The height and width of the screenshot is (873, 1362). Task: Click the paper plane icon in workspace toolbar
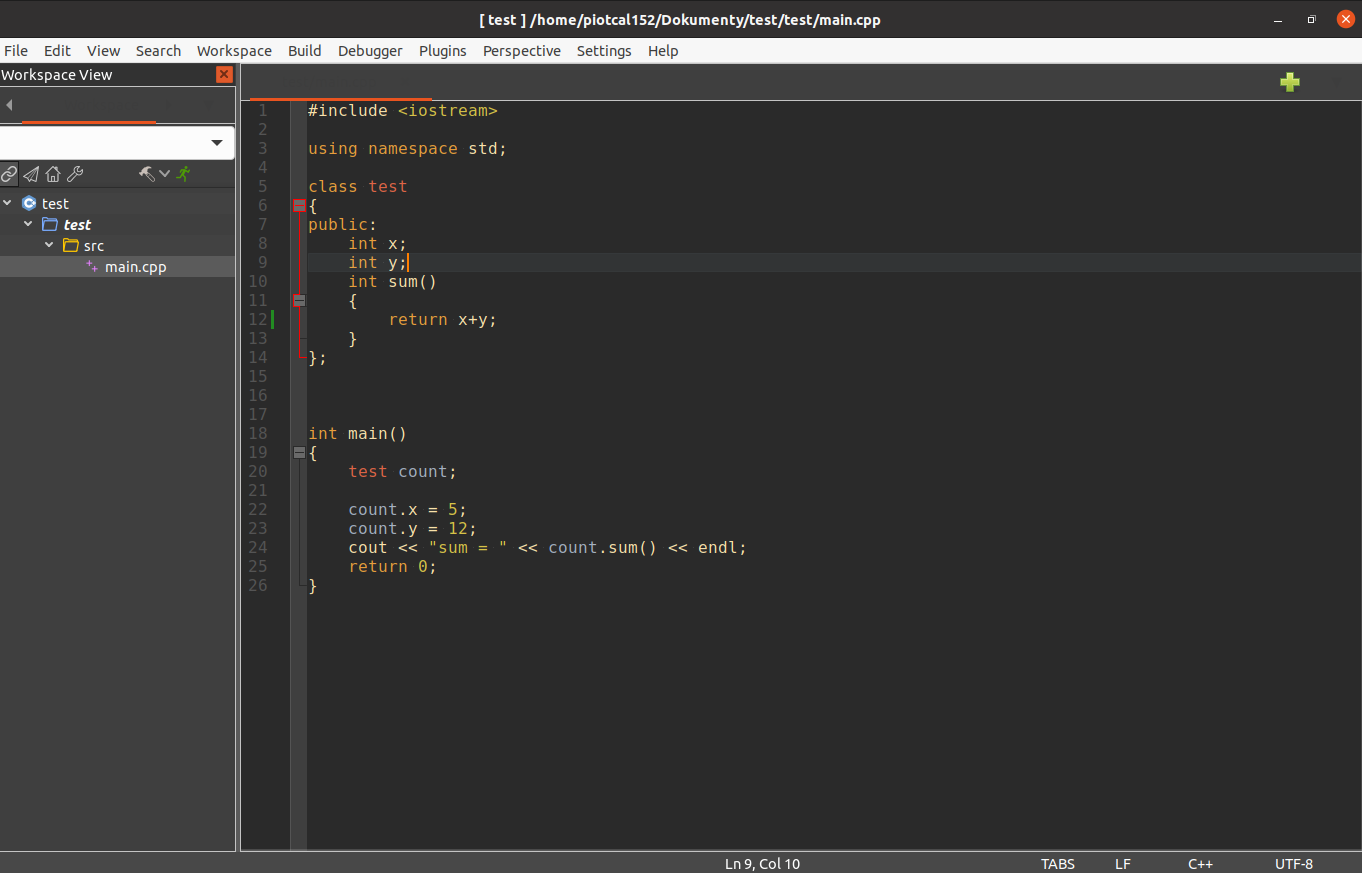coord(31,174)
